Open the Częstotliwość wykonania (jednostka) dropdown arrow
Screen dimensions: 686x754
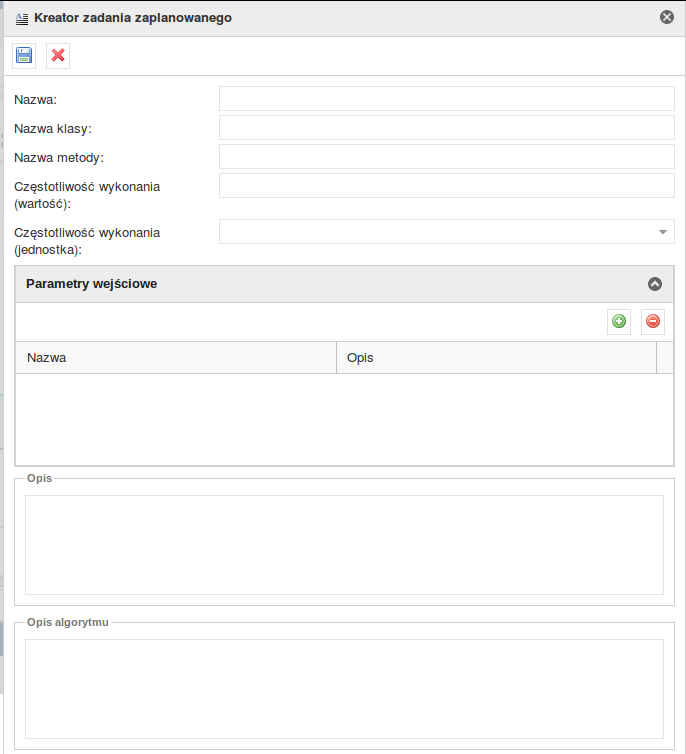coord(663,232)
